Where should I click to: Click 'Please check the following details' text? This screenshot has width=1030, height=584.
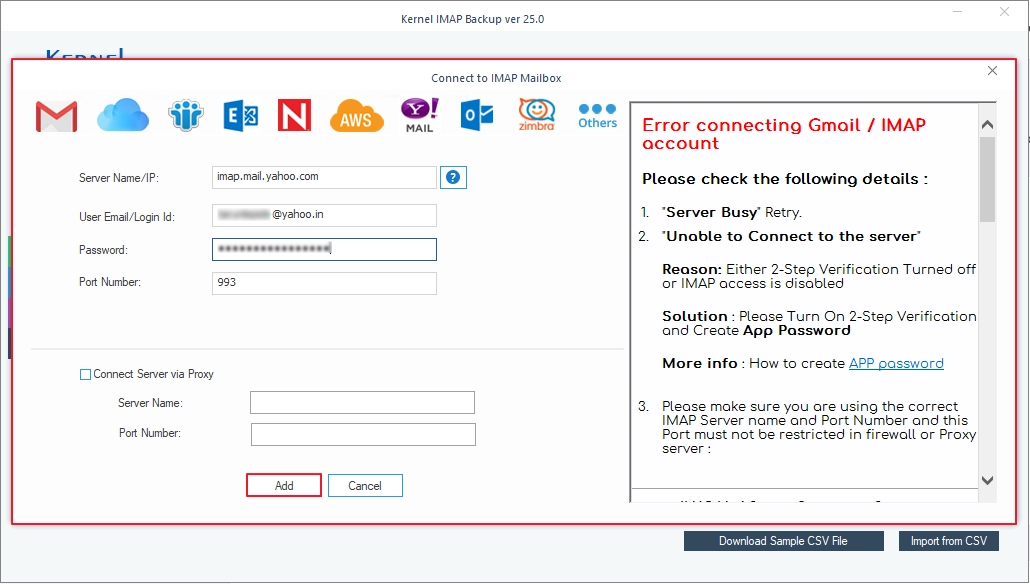785,179
